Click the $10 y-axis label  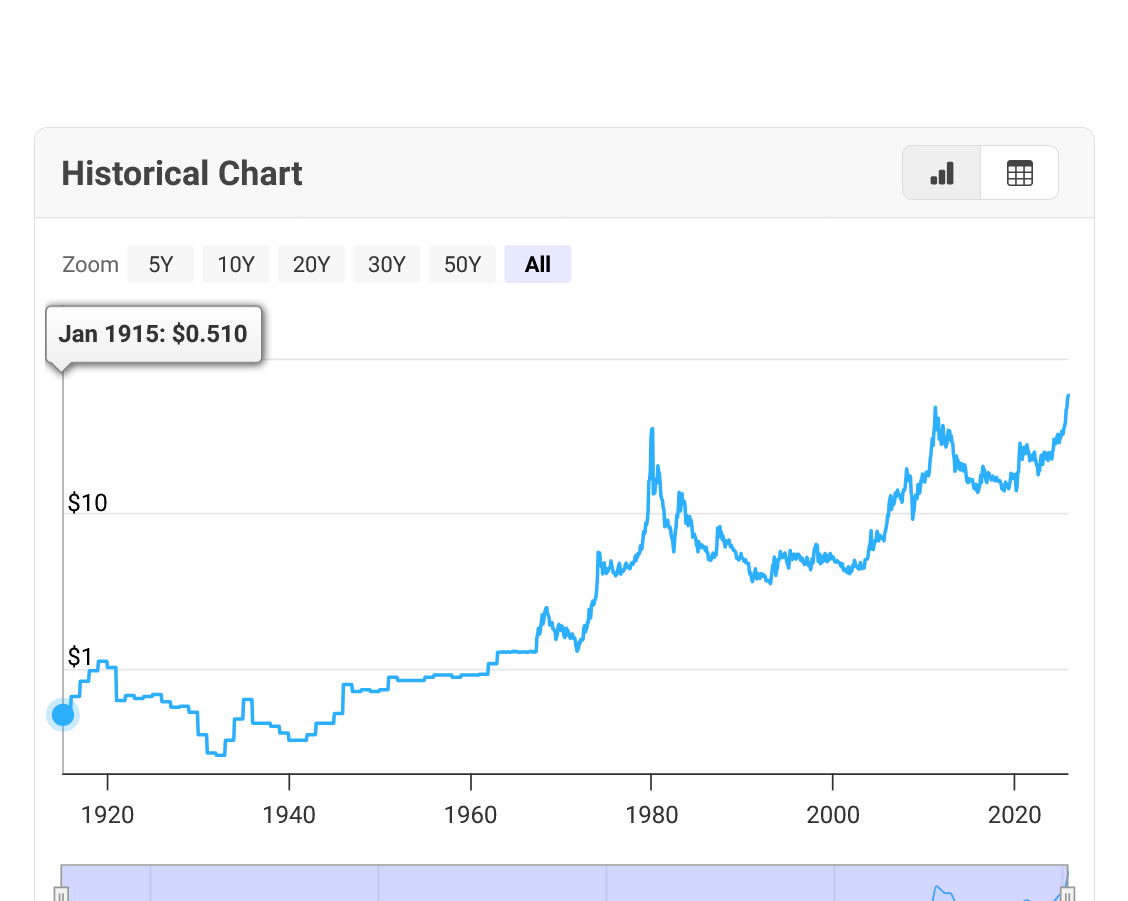pos(87,503)
